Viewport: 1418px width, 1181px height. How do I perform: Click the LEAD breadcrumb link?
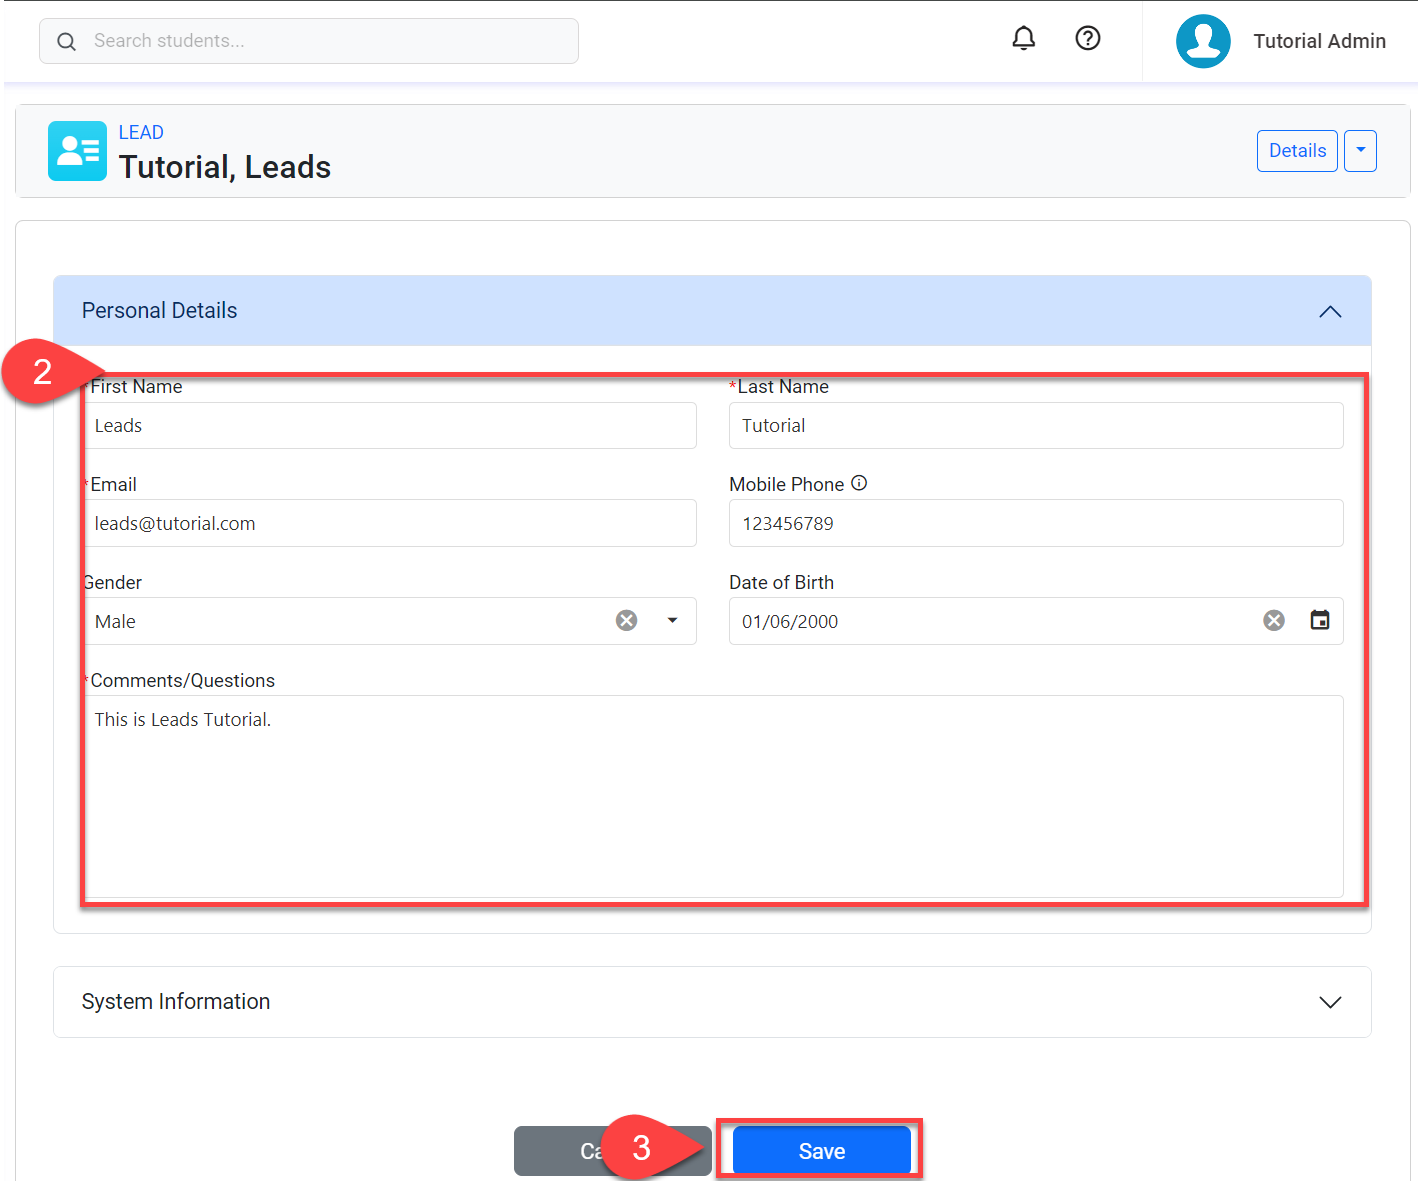coord(141,132)
